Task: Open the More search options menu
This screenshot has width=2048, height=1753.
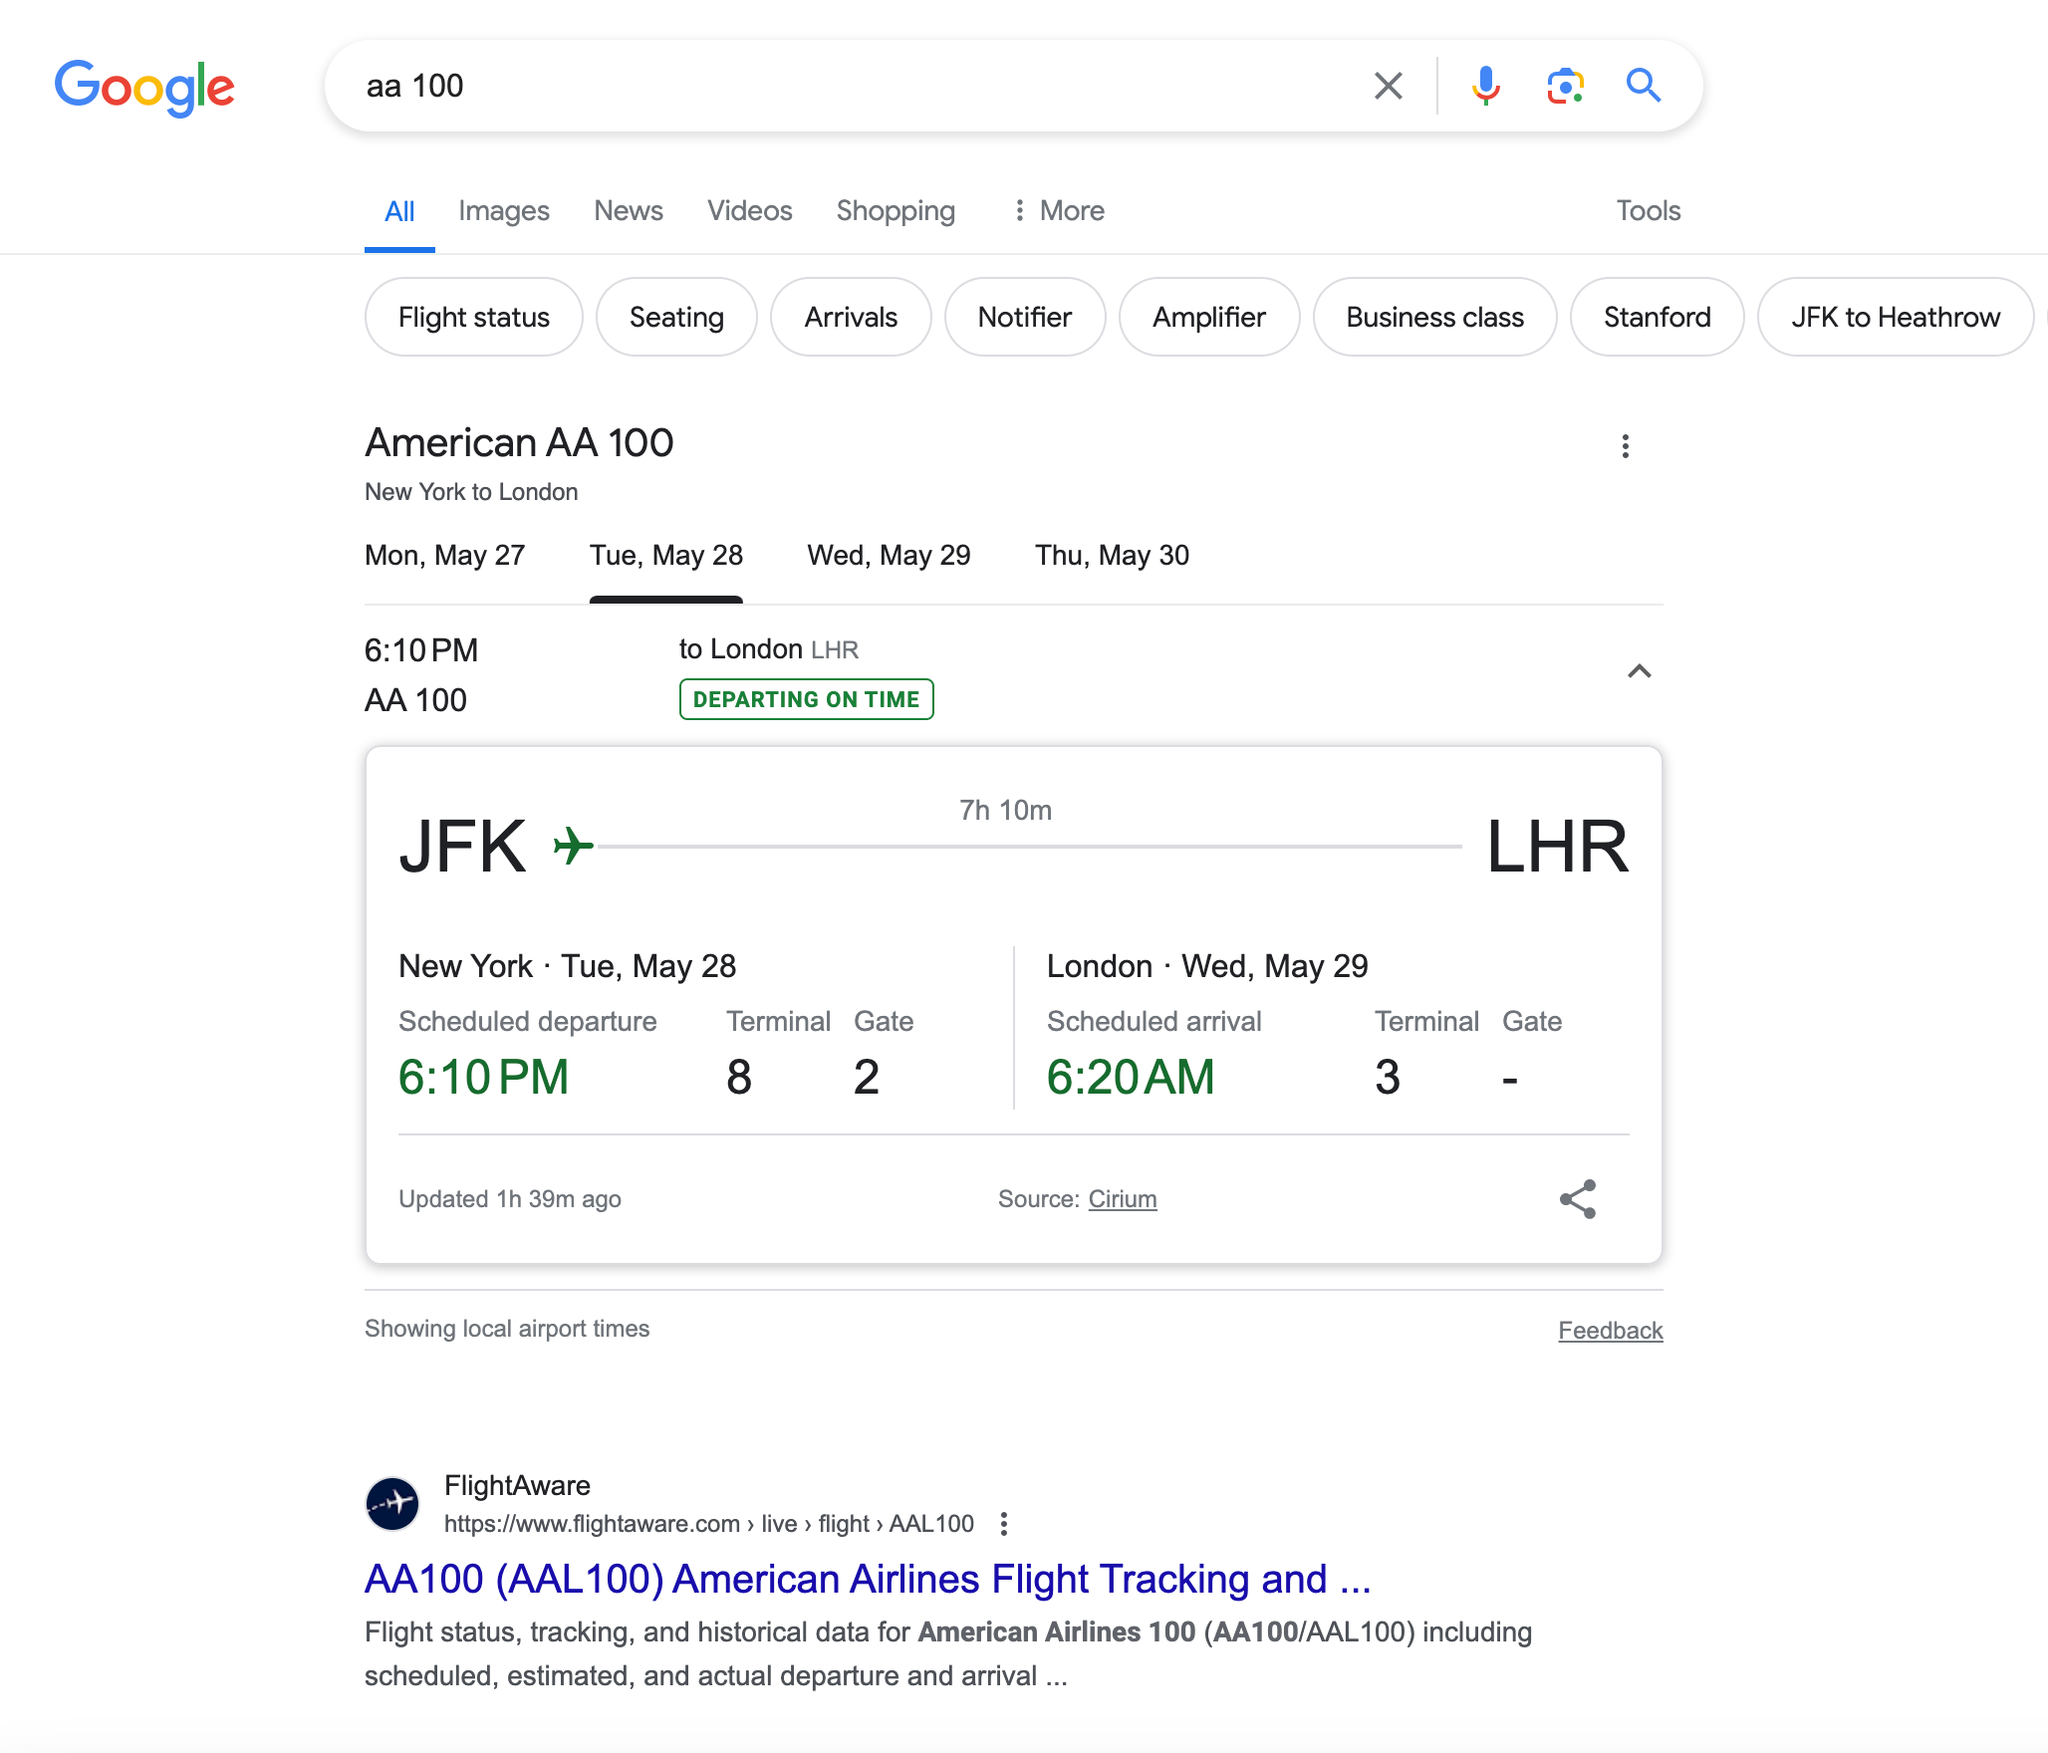Action: tap(1057, 211)
